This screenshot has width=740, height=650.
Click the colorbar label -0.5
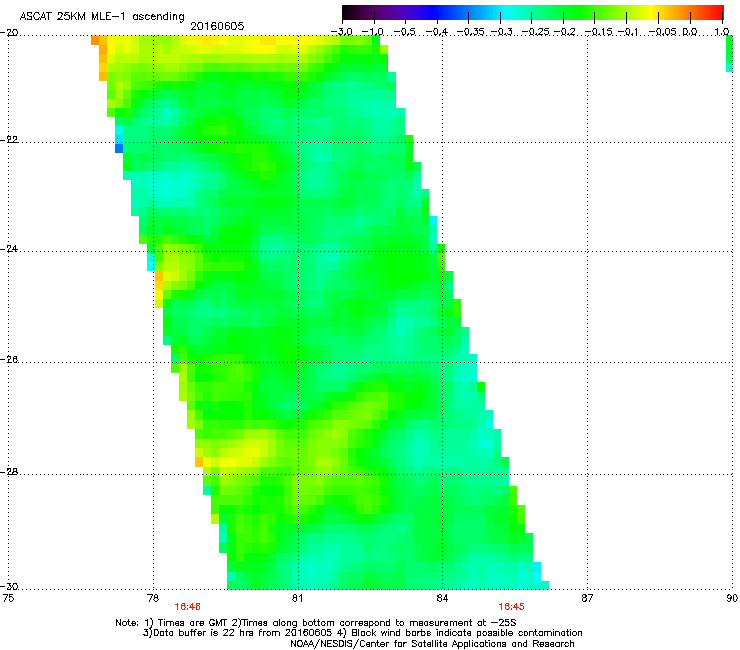point(405,32)
